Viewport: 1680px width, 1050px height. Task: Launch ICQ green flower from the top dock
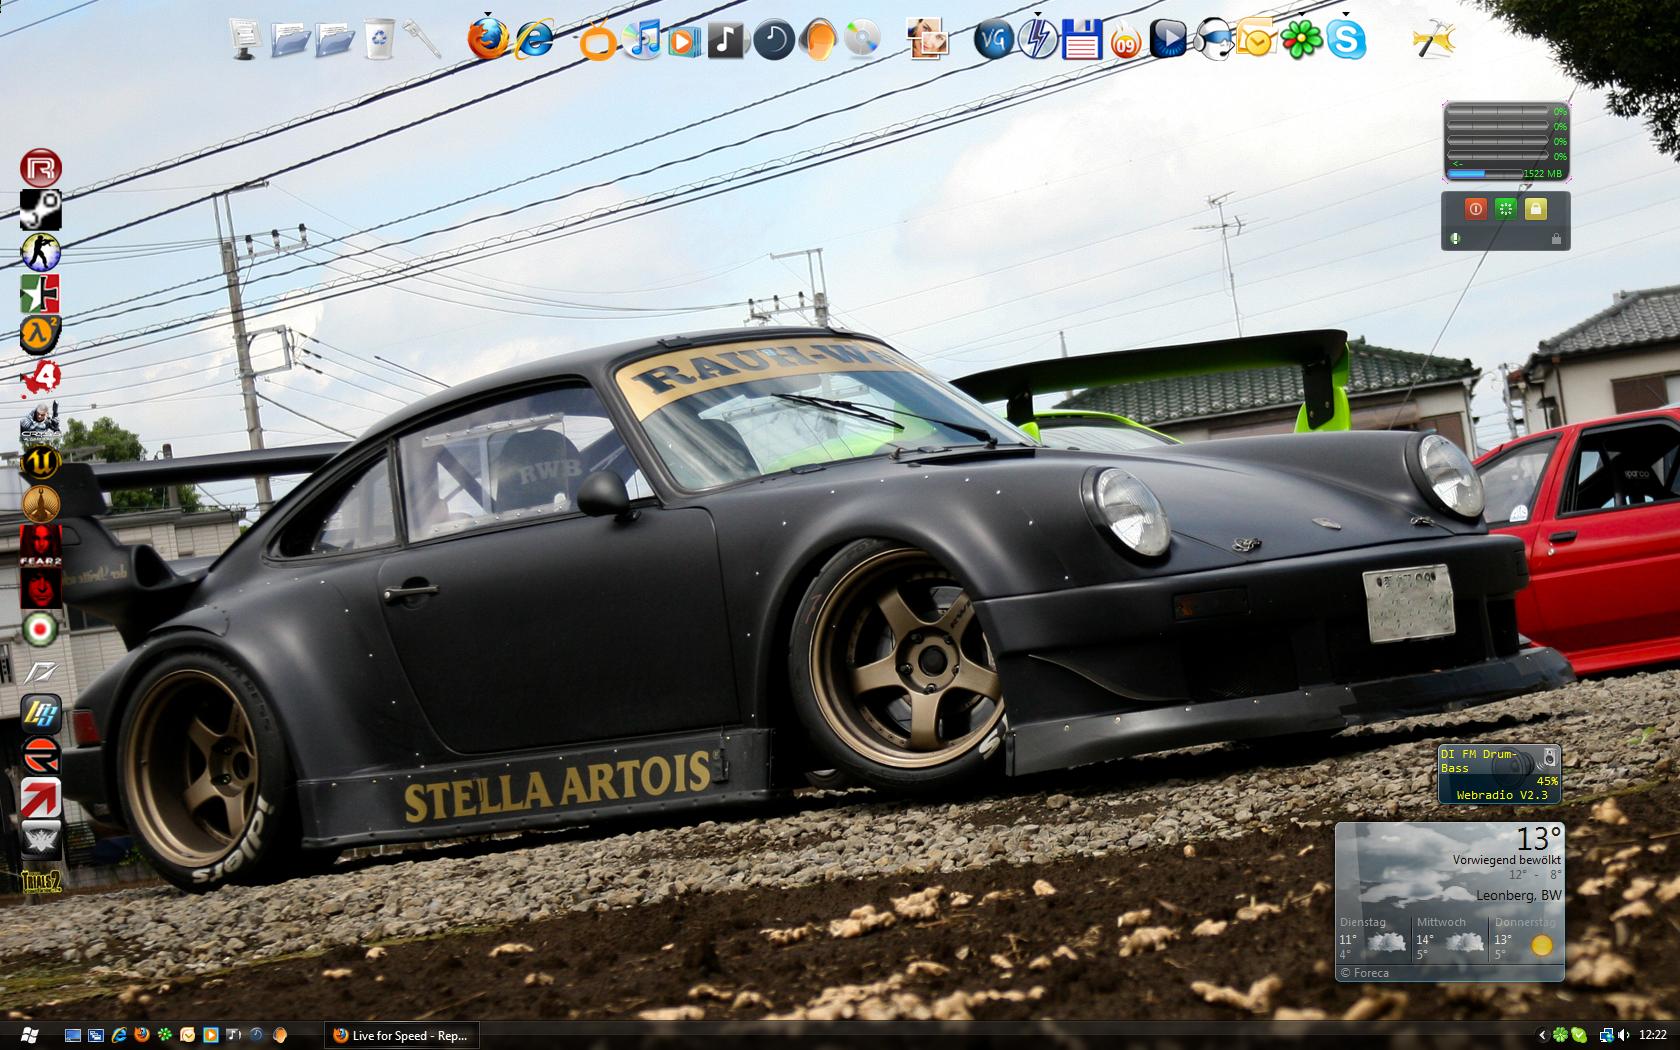[1301, 40]
